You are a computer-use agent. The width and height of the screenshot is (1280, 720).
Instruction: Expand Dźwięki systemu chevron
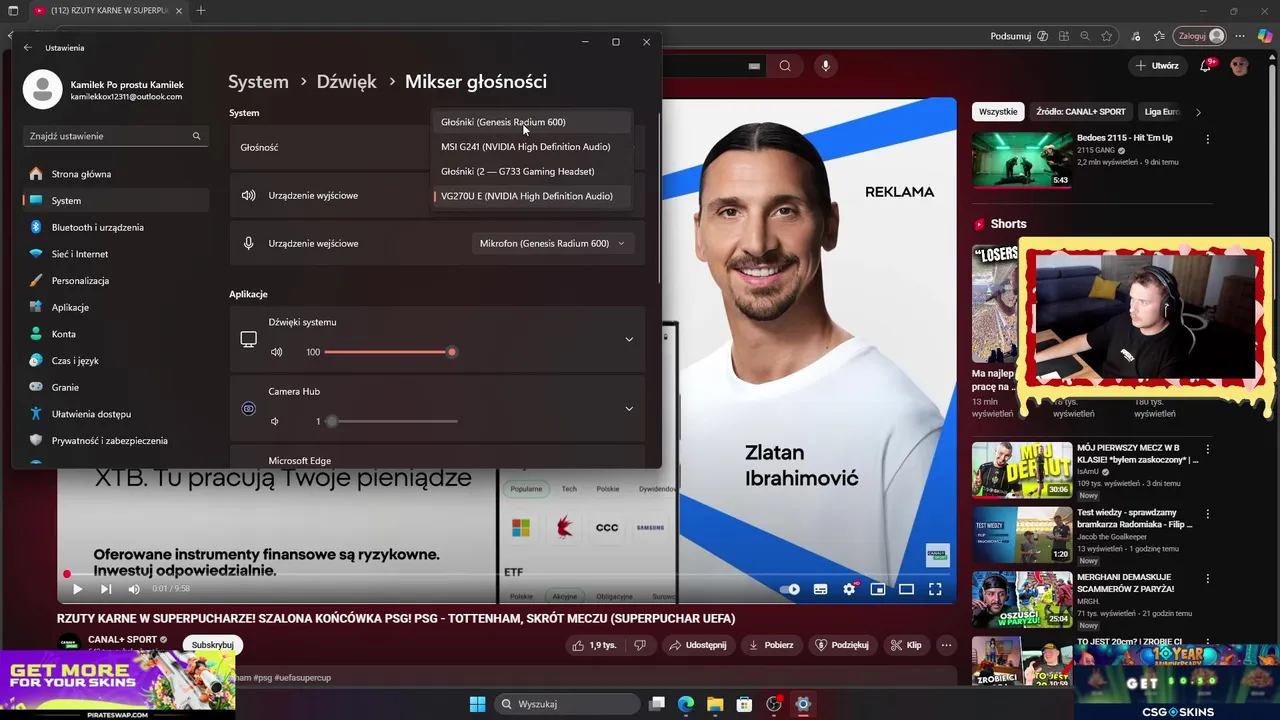point(629,339)
